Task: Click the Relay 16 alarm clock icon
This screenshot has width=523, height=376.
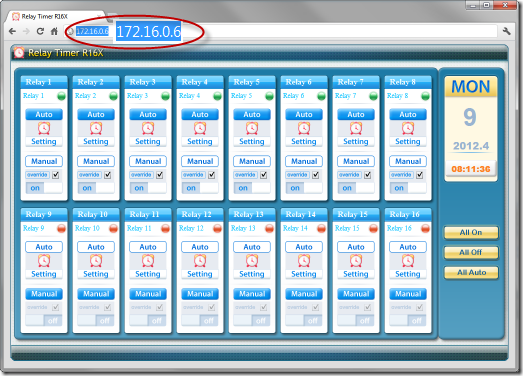Action: [x=408, y=261]
